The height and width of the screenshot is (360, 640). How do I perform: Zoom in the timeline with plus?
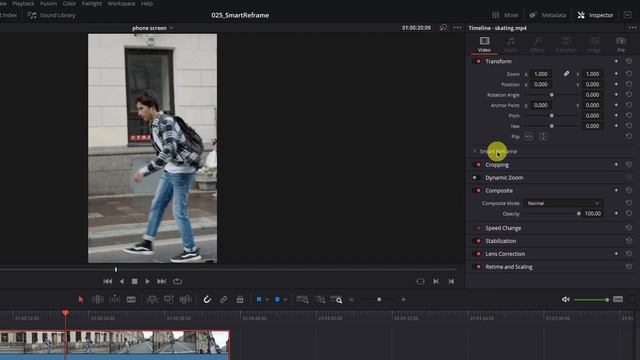pos(404,300)
